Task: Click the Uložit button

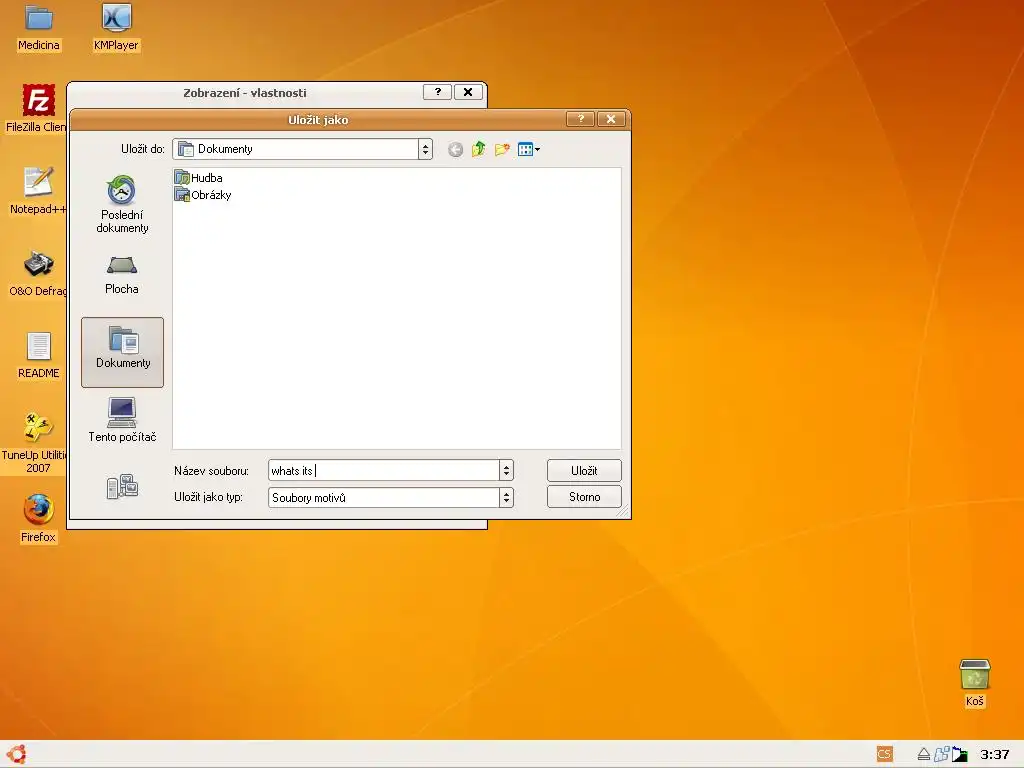Action: (x=584, y=470)
